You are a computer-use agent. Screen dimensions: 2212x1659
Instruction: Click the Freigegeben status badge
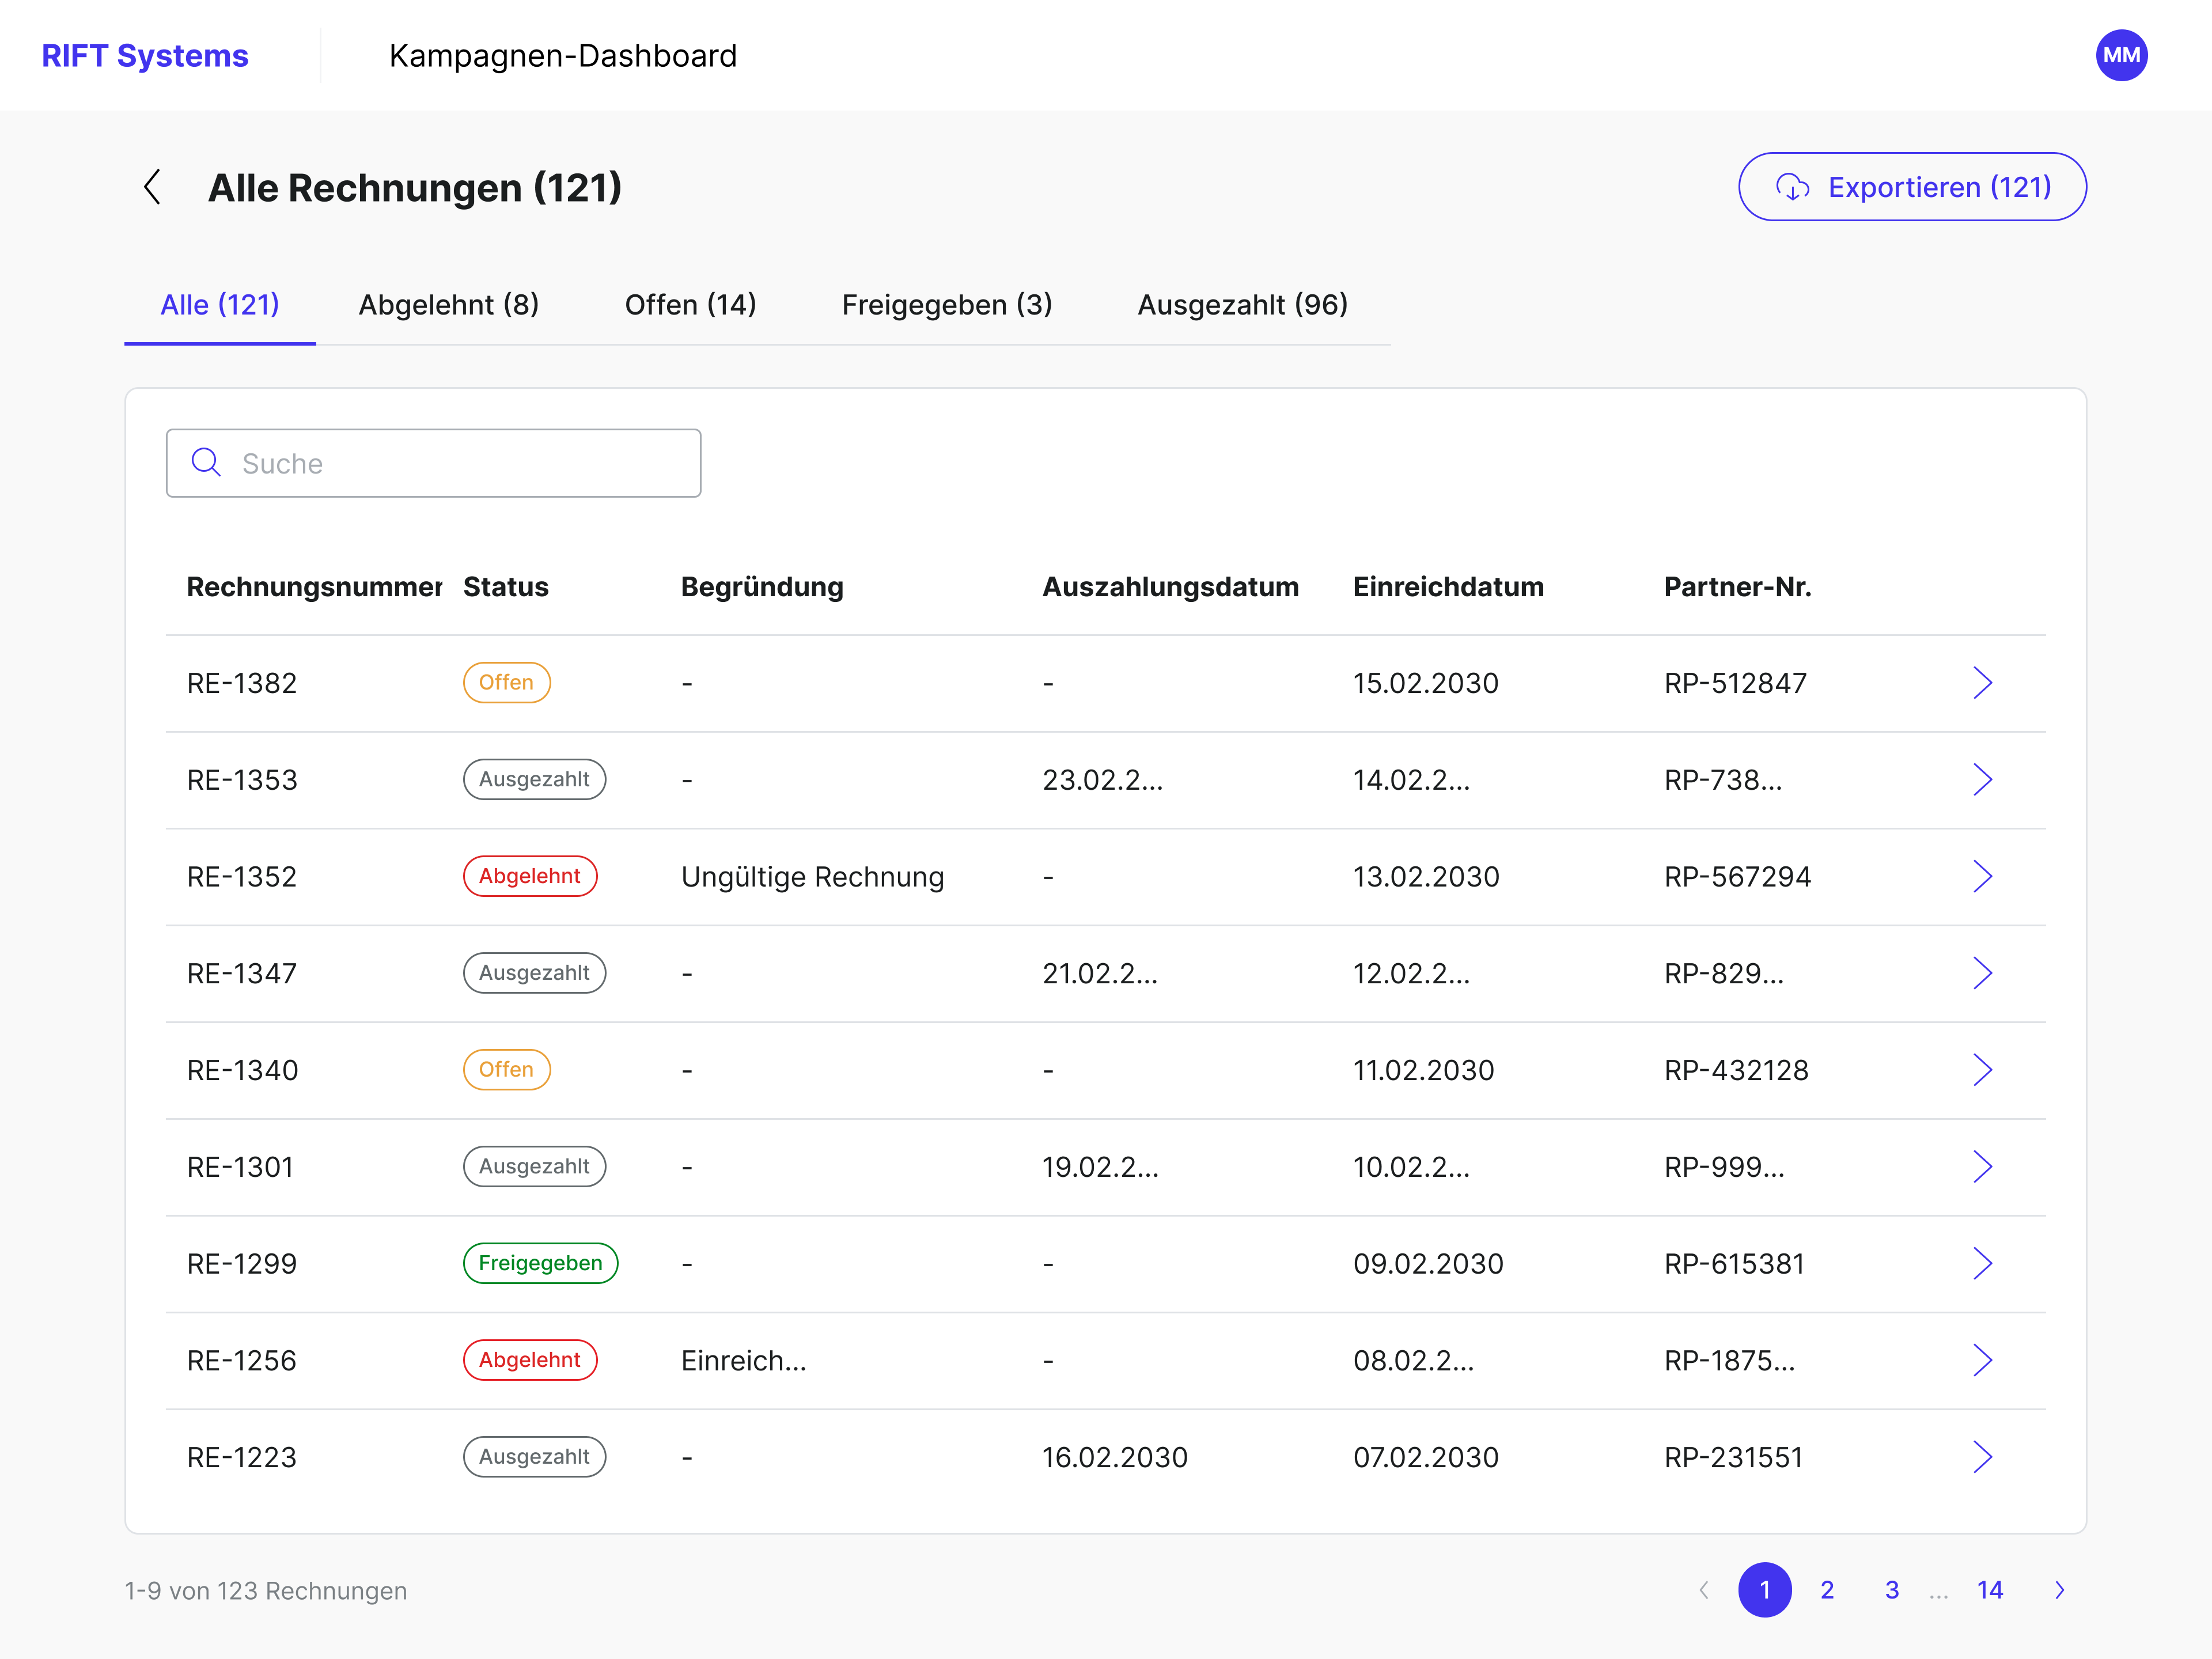[x=540, y=1263]
